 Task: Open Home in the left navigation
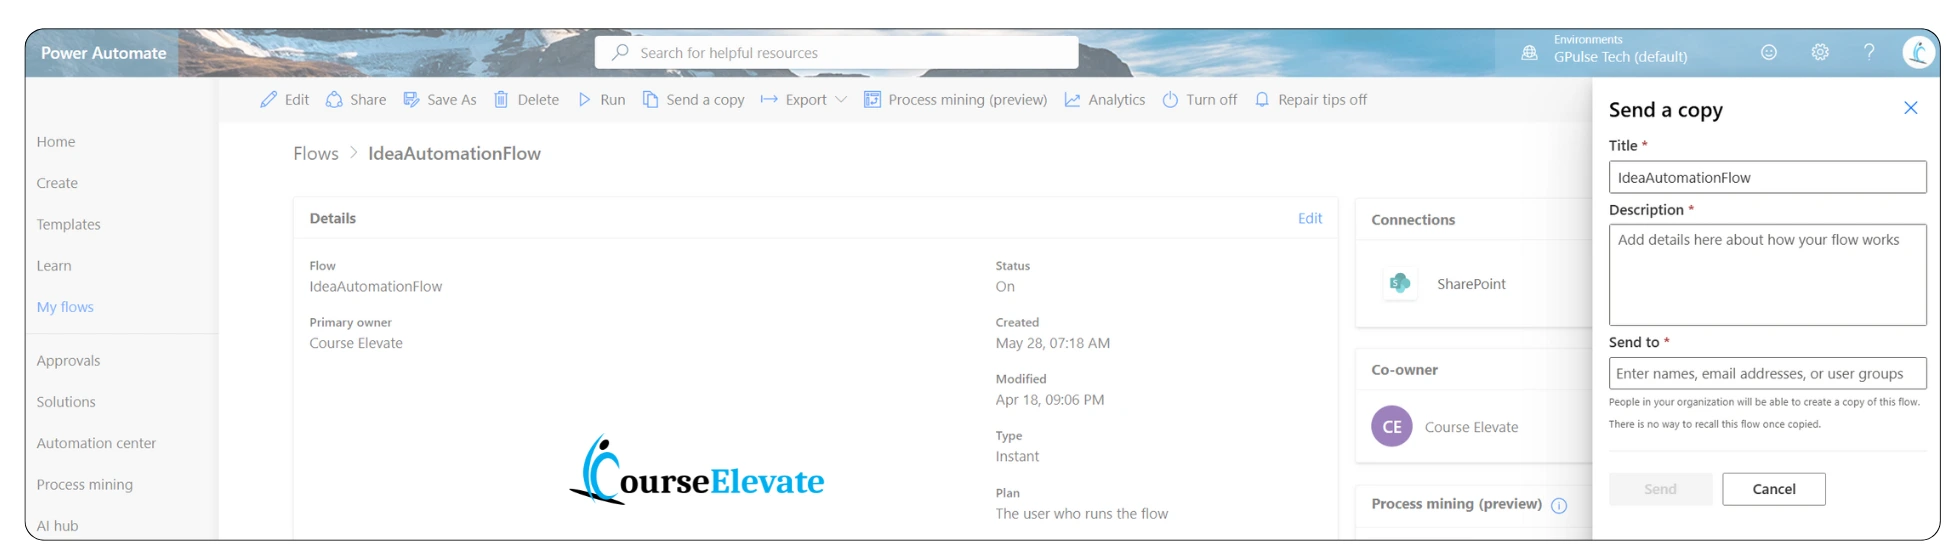pyautogui.click(x=56, y=142)
